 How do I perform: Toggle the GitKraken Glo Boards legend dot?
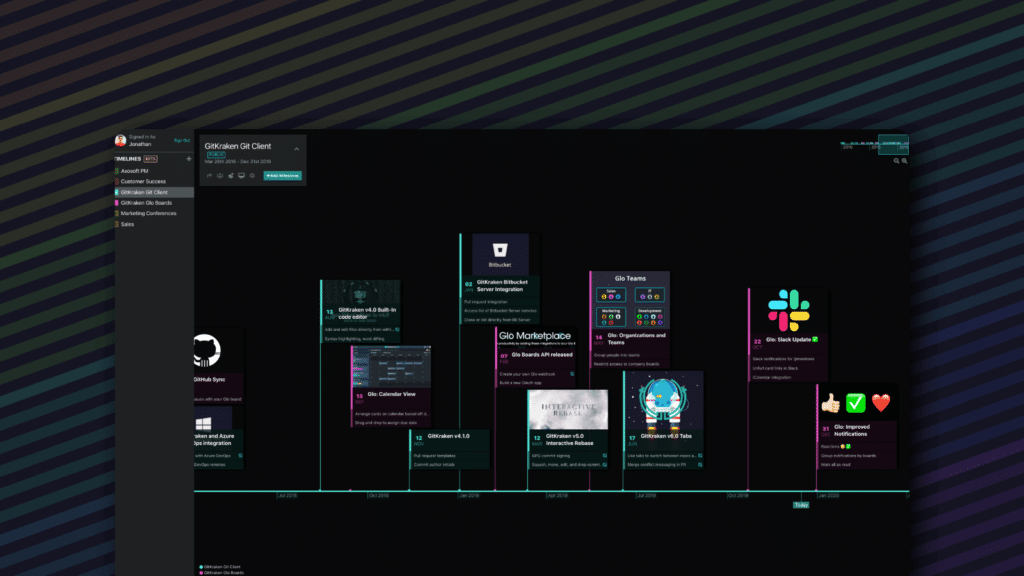pyautogui.click(x=201, y=573)
